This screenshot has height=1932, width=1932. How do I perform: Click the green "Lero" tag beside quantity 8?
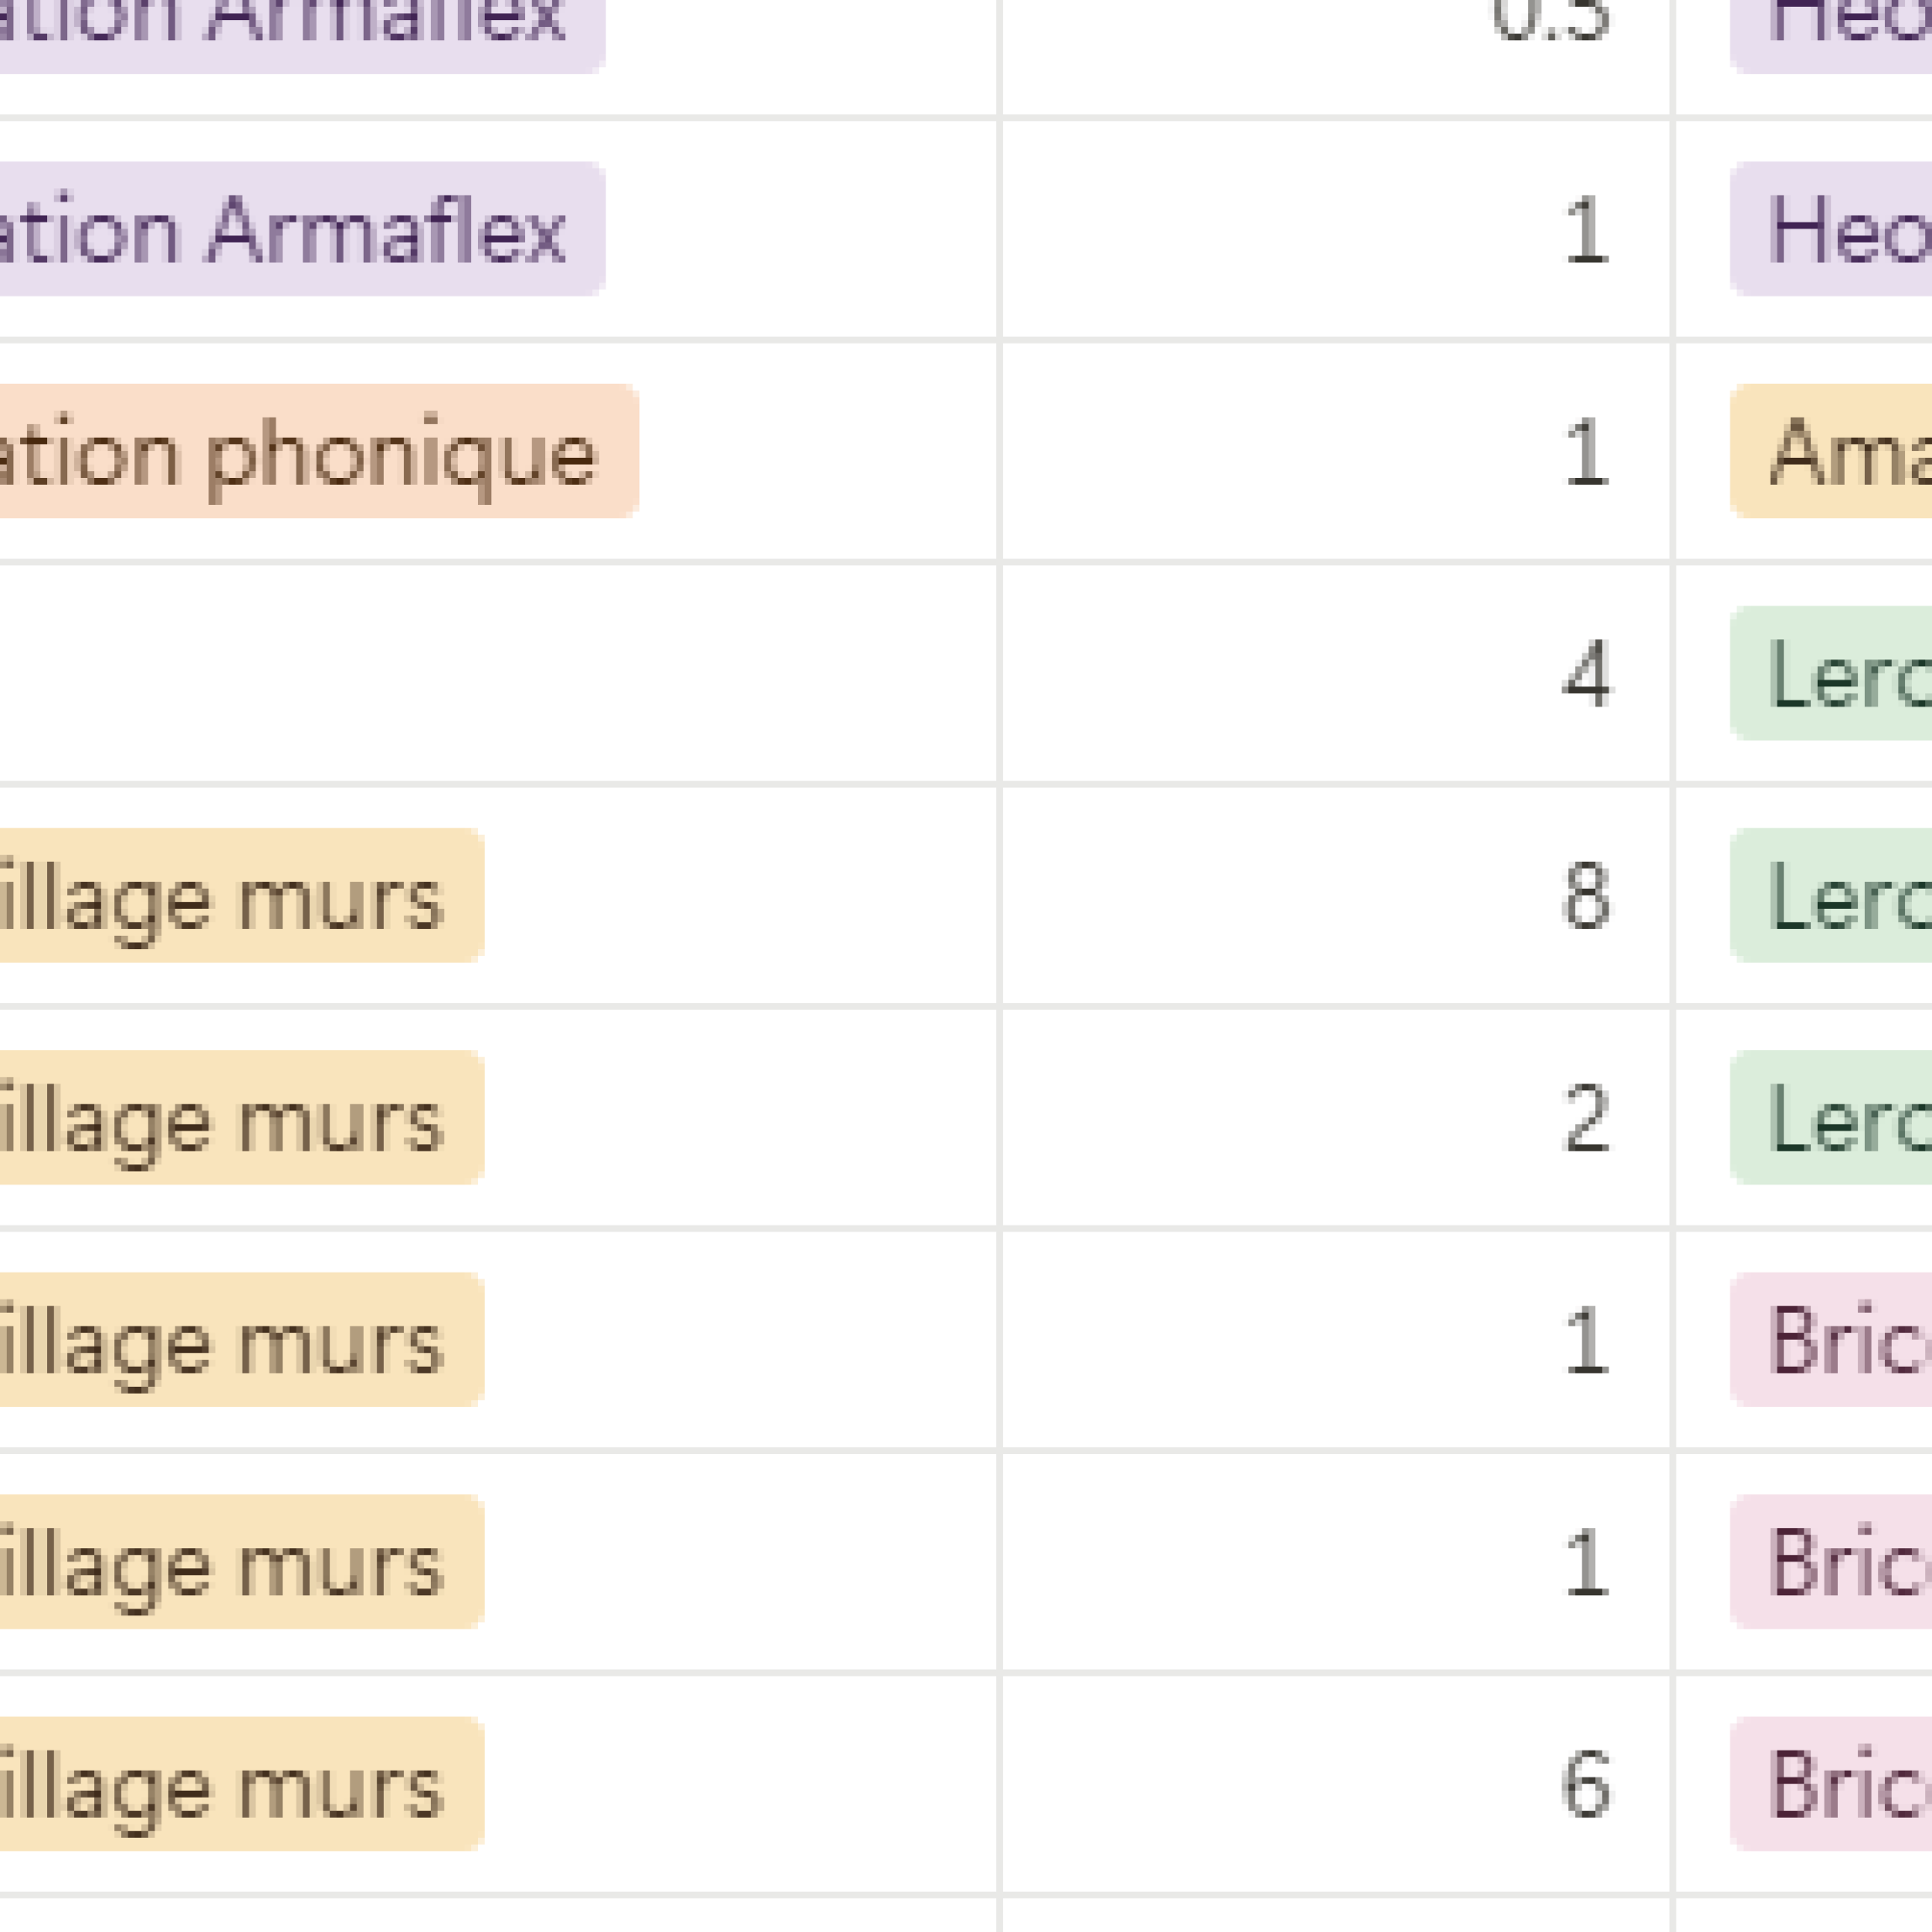[1840, 896]
